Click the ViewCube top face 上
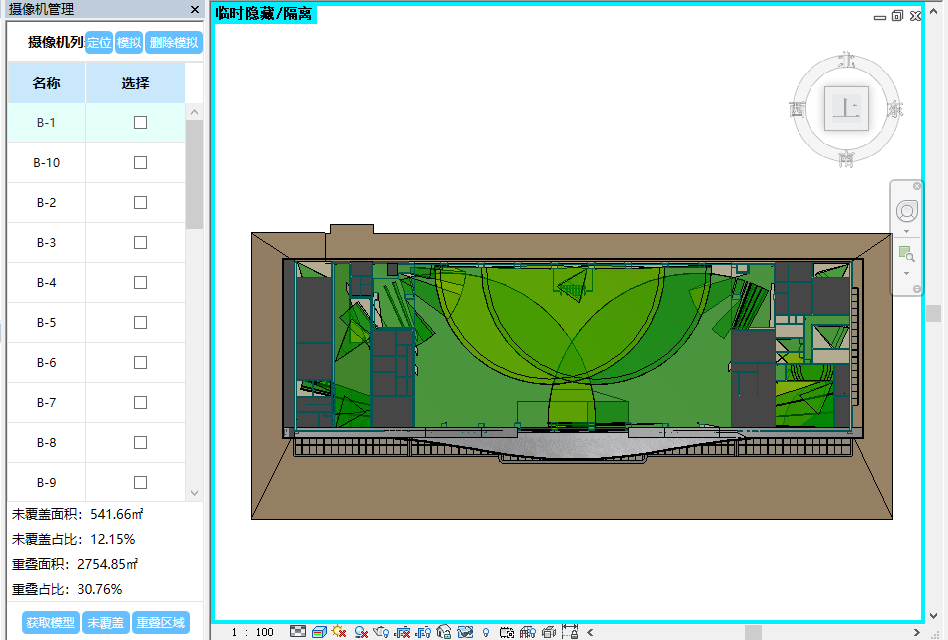 (x=846, y=108)
